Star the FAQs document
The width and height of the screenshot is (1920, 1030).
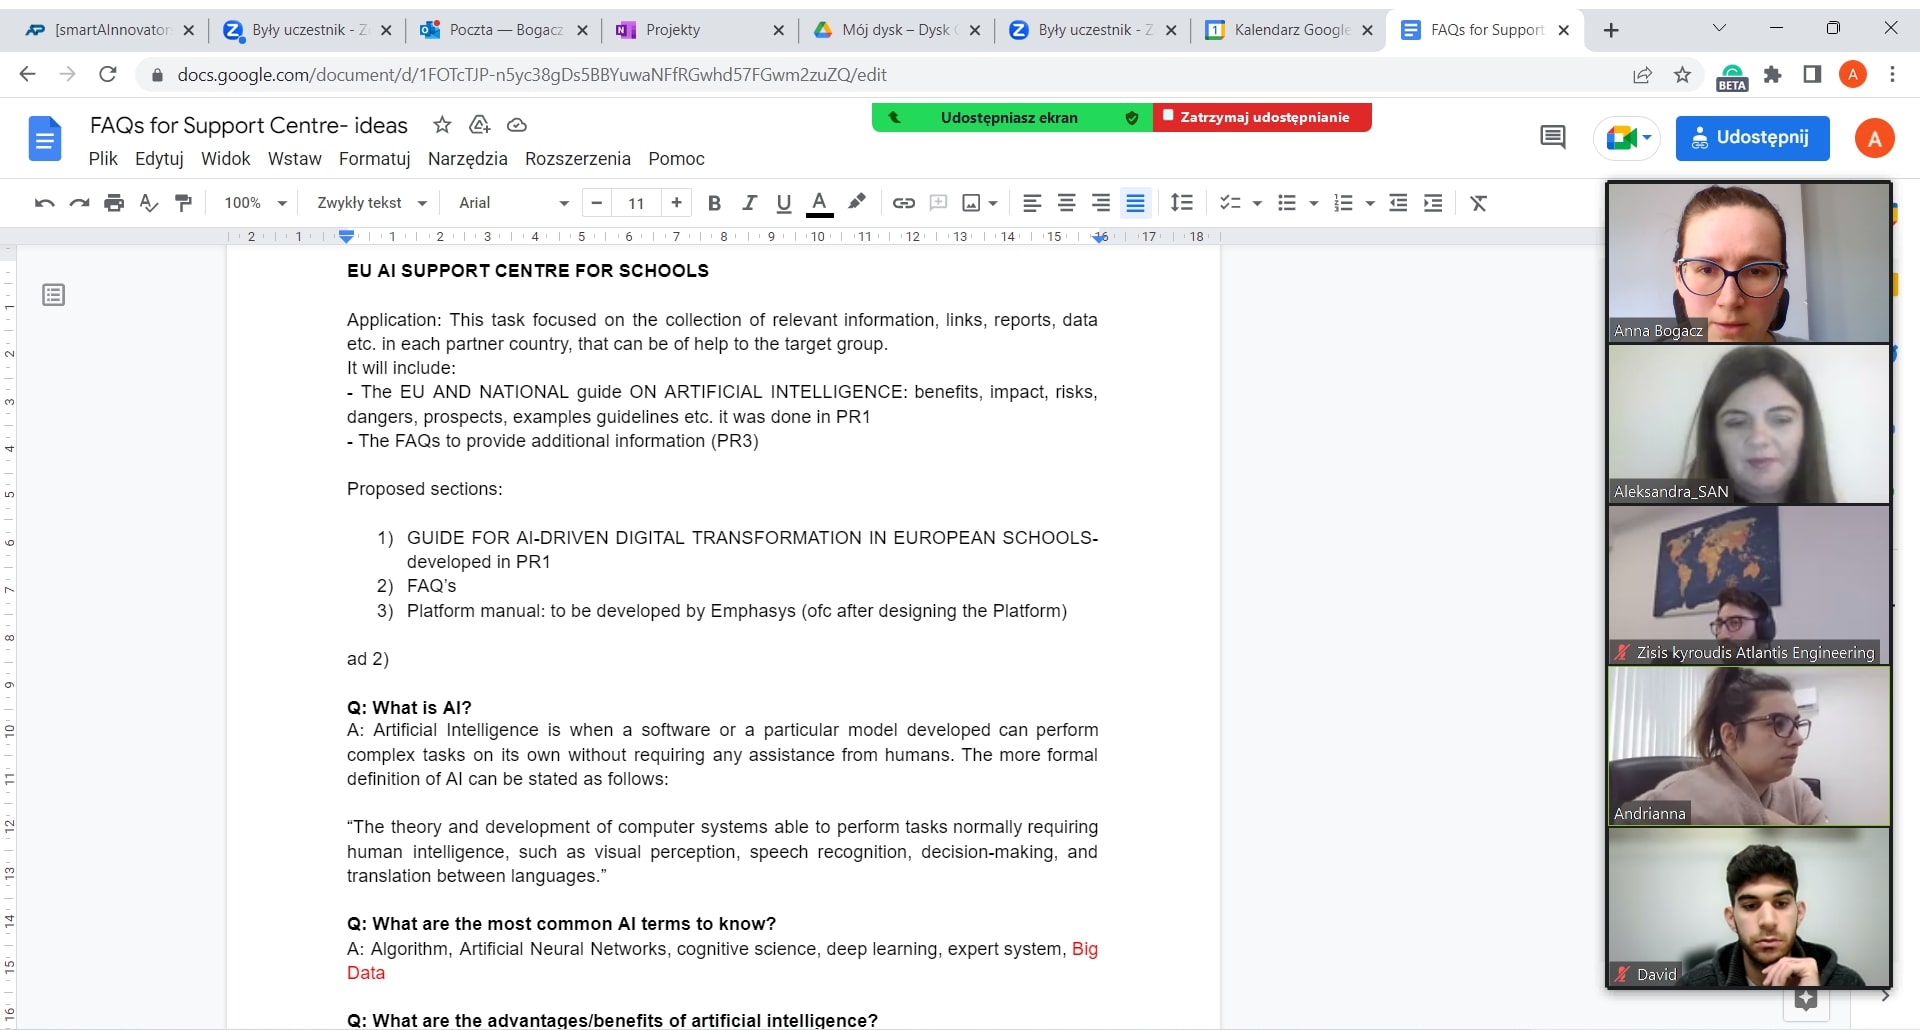click(x=442, y=125)
